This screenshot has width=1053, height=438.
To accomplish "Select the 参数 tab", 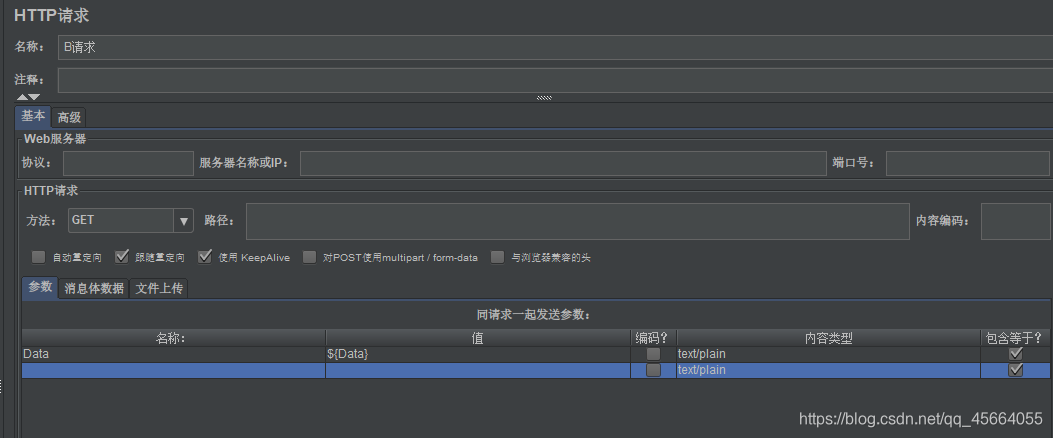I will click(40, 287).
